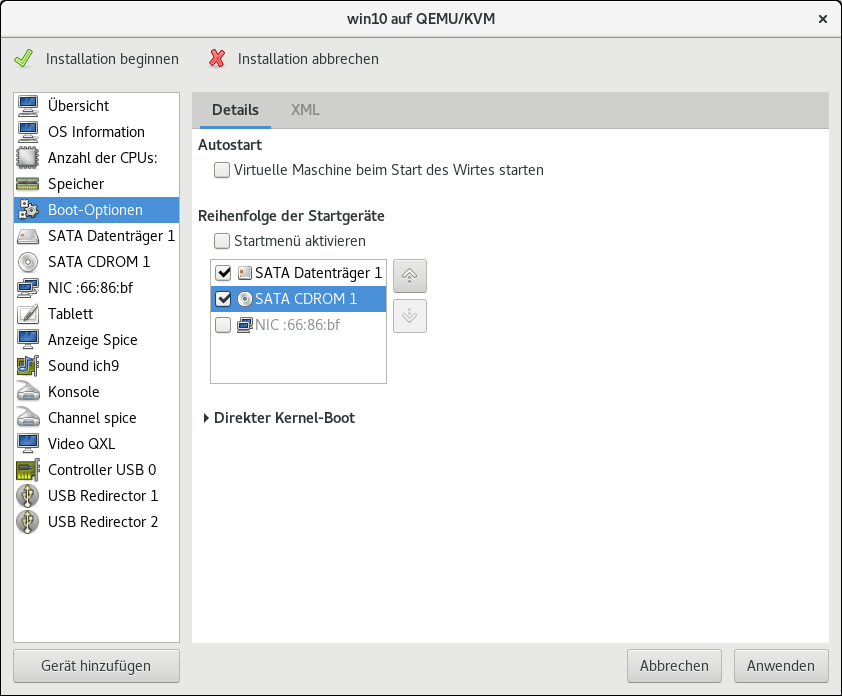Select the Speicher memory icon
Image resolution: width=842 pixels, height=696 pixels.
[x=28, y=184]
